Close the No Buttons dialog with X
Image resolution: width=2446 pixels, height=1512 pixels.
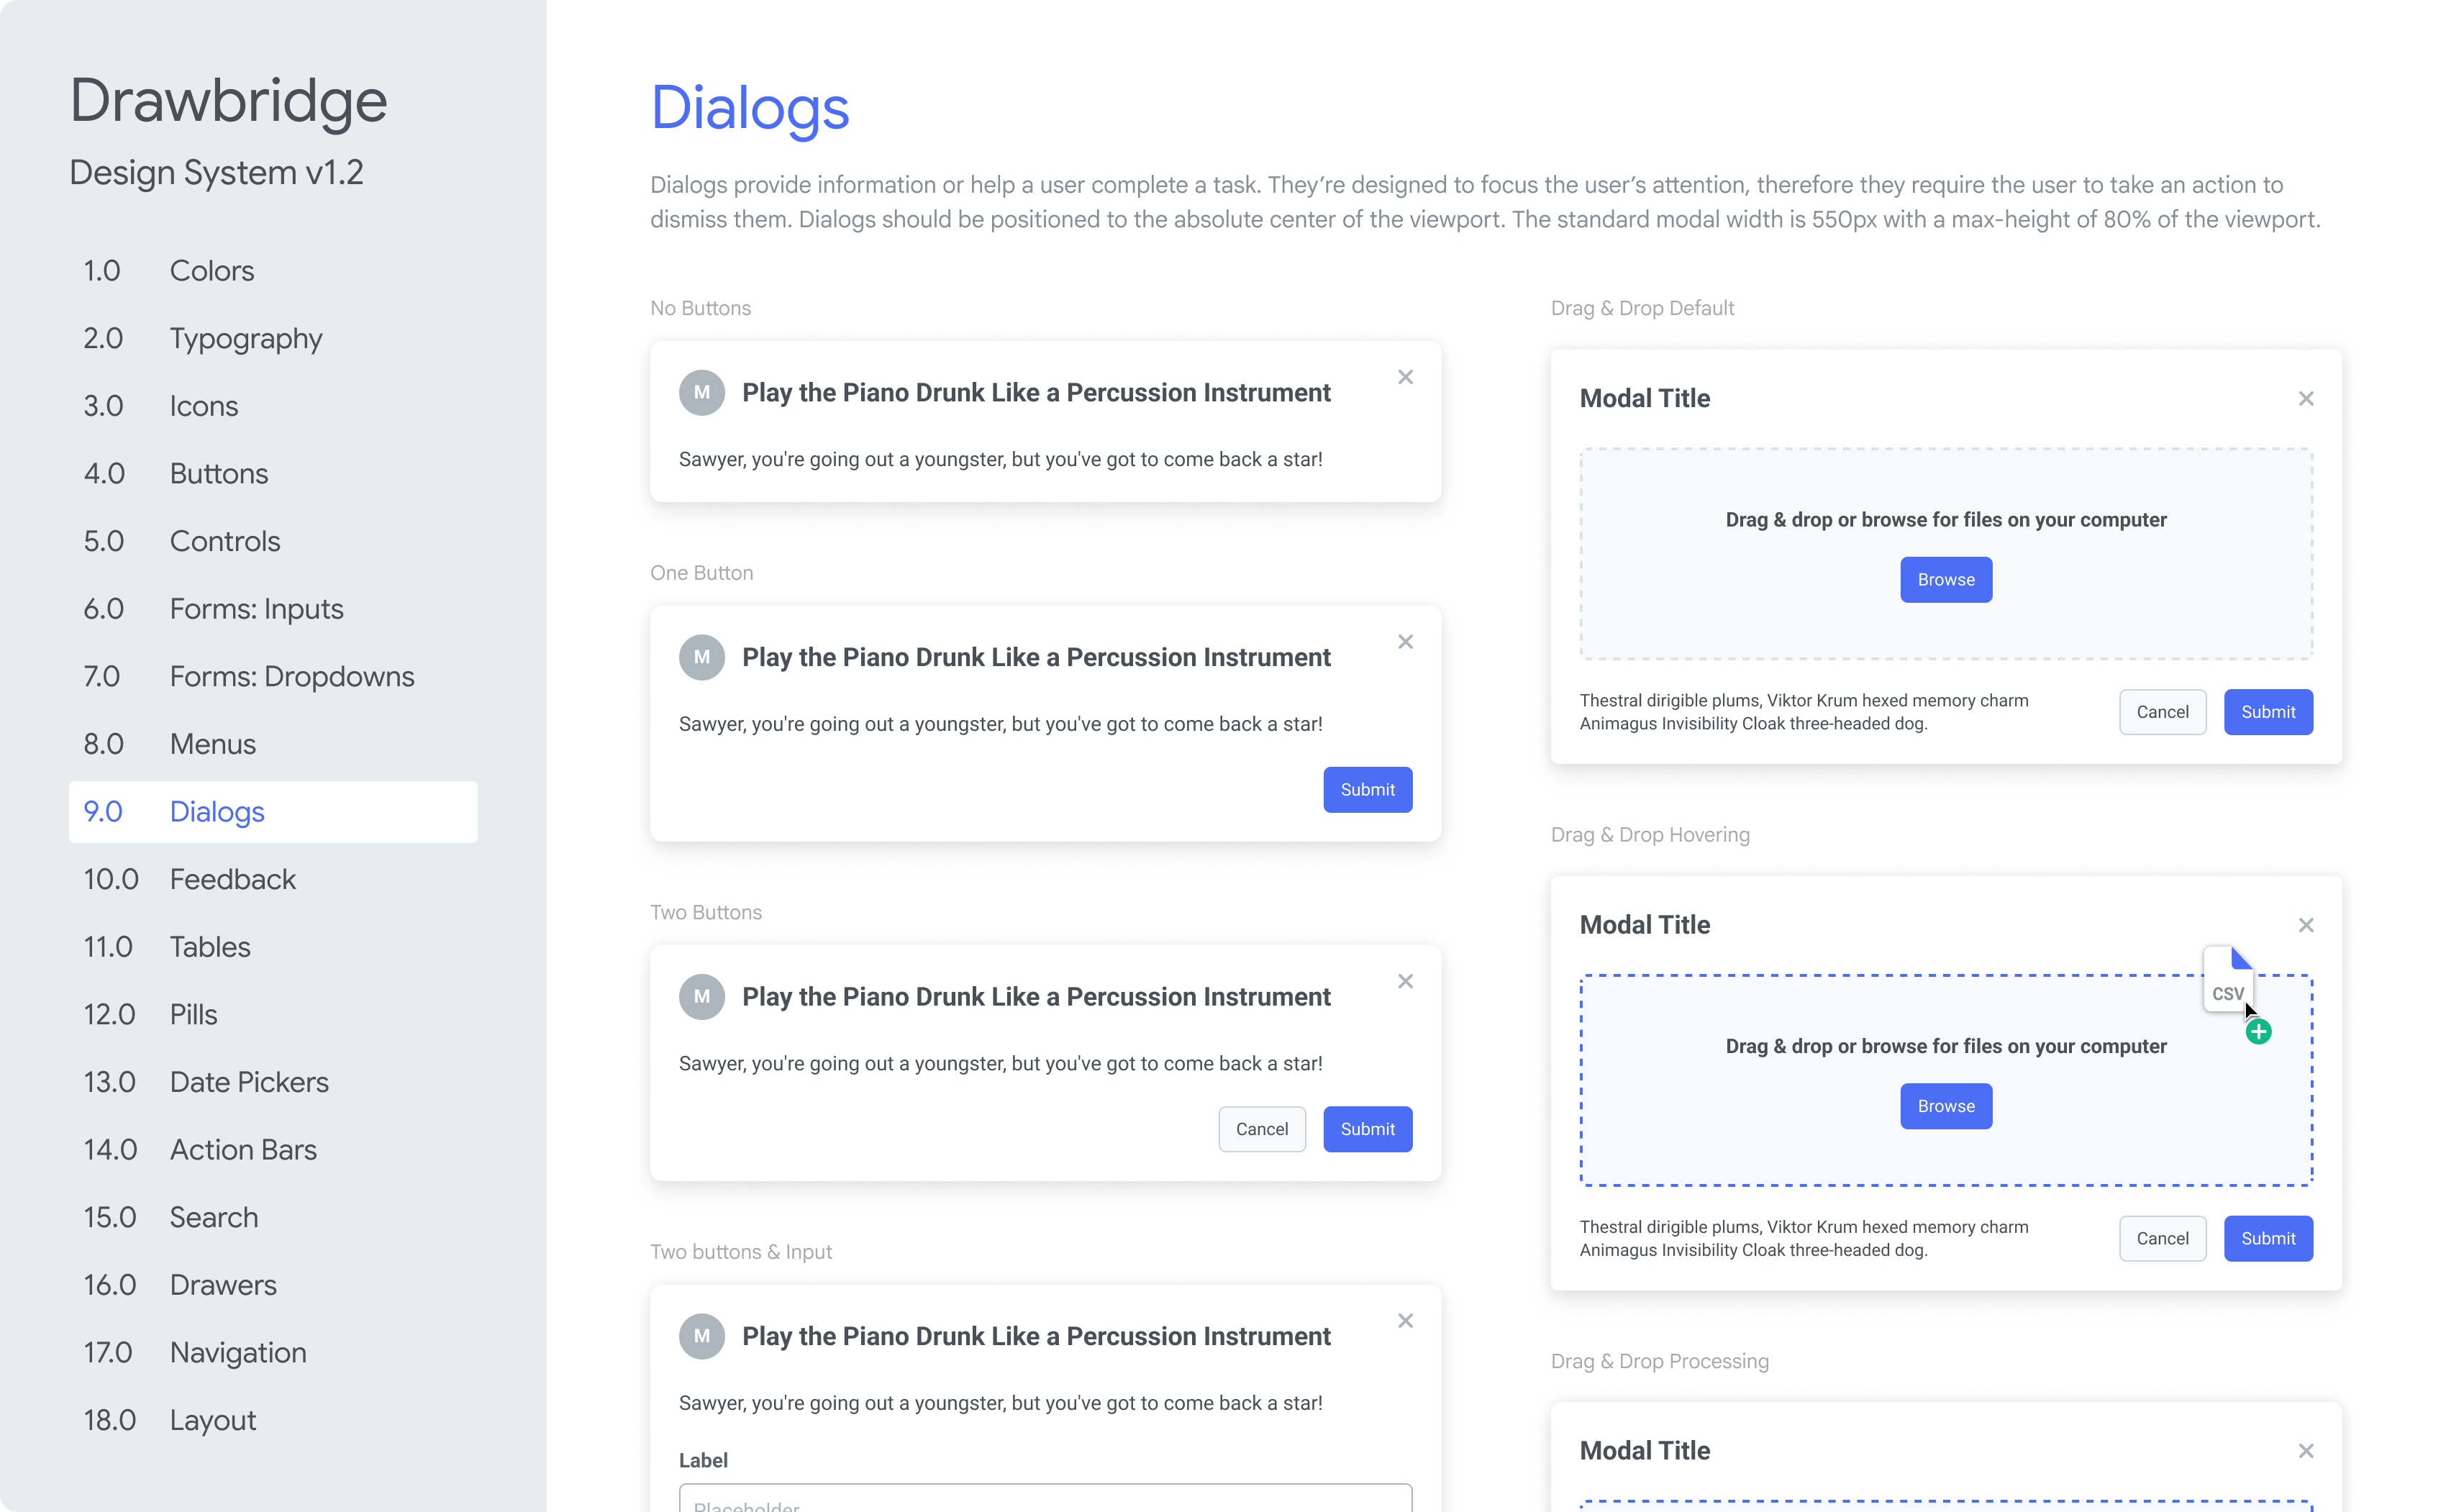(1405, 377)
